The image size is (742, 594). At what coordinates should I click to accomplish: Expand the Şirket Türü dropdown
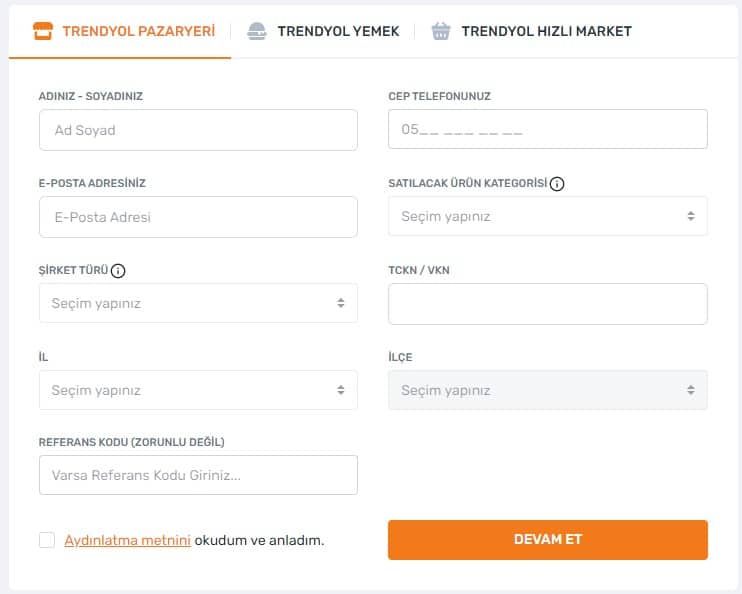198,303
